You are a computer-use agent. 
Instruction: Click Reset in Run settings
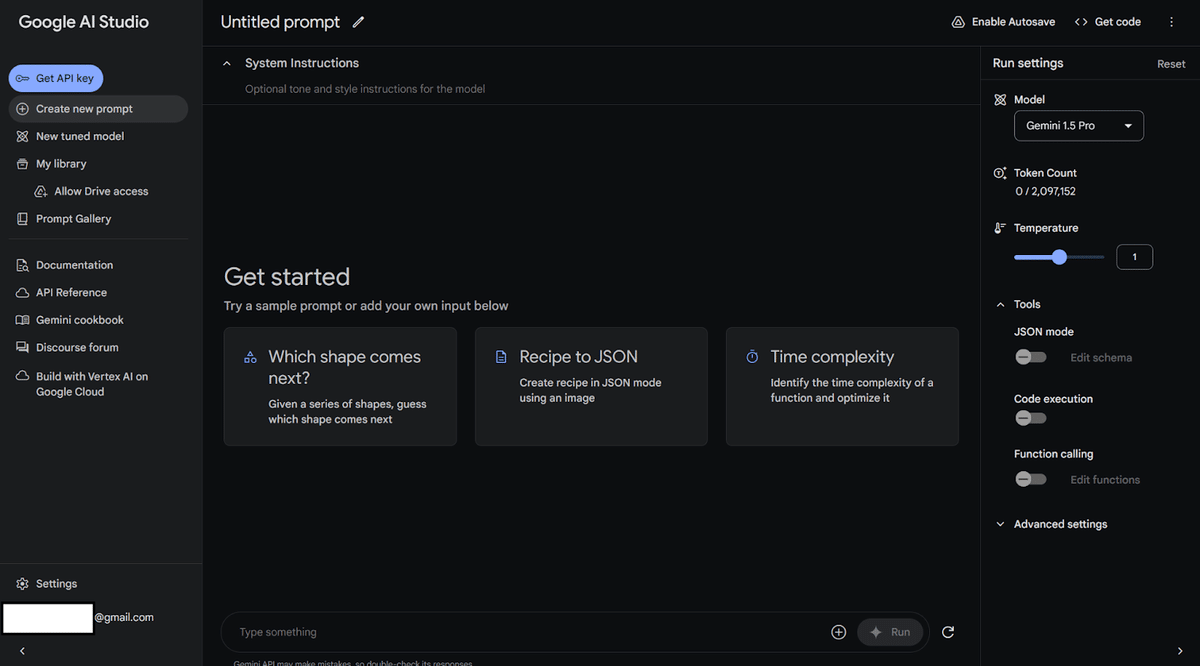(x=1171, y=64)
